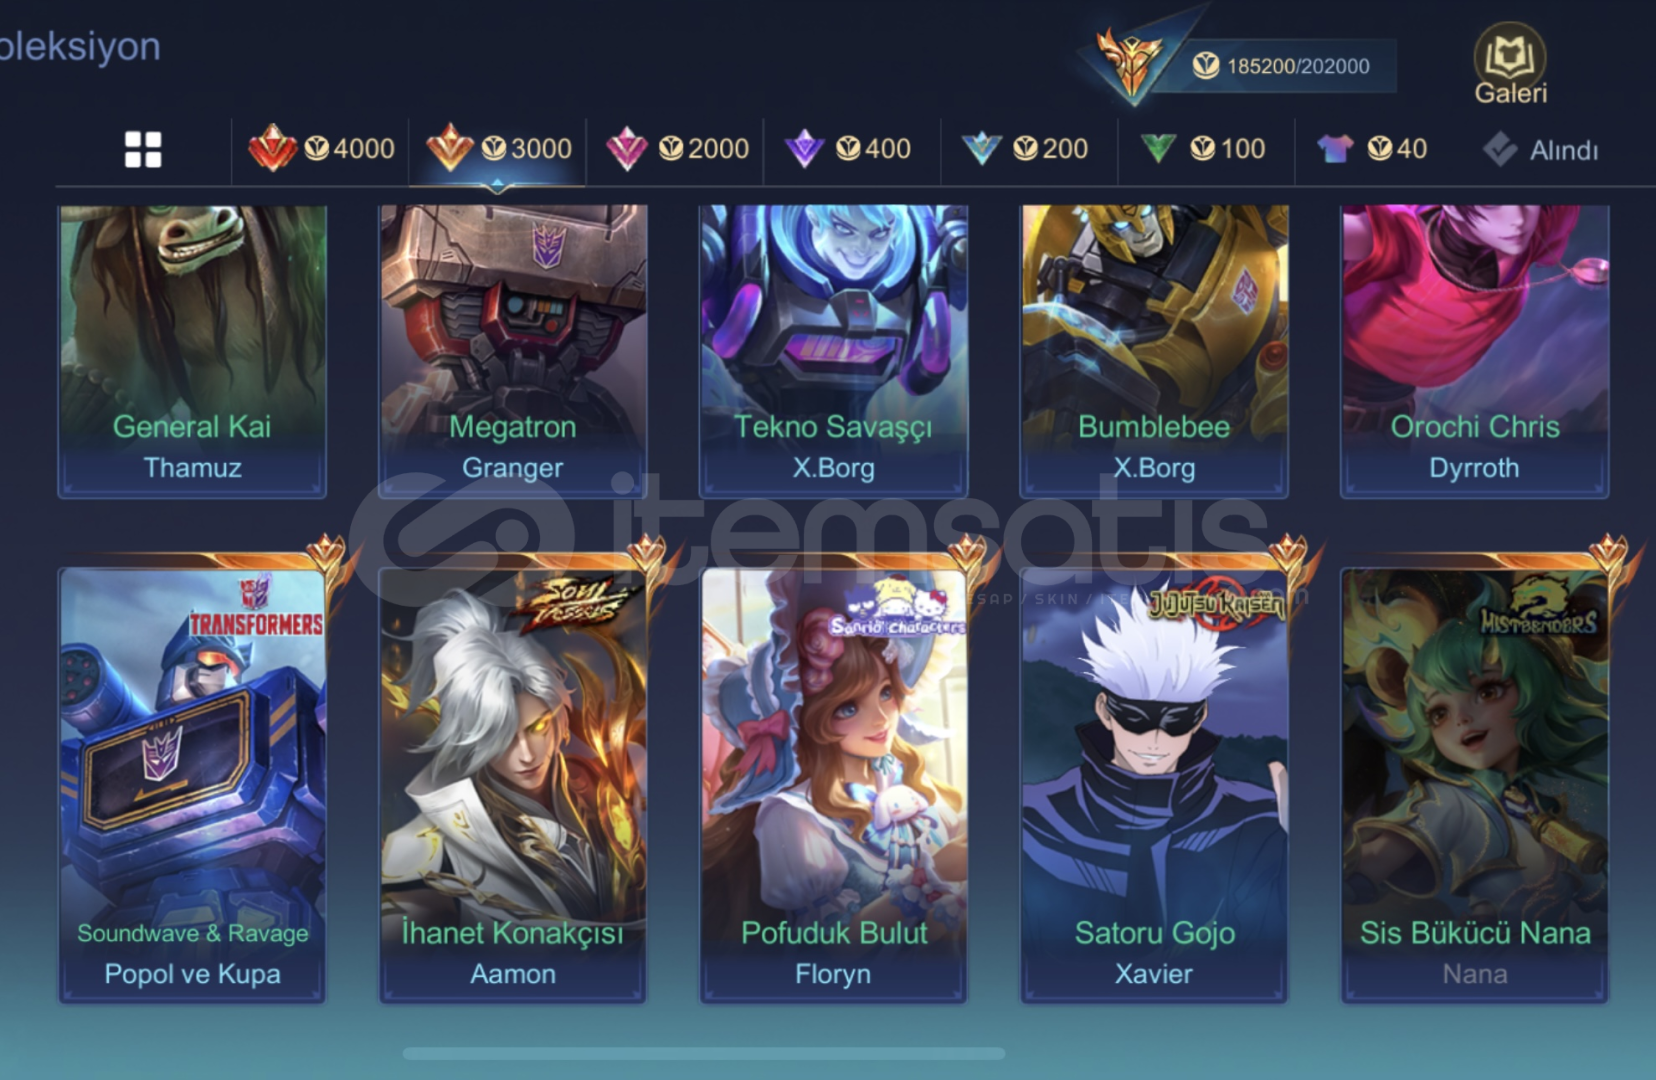Image resolution: width=1656 pixels, height=1080 pixels.
Task: Toggle the Alındı owned filter
Action: [x=1540, y=150]
